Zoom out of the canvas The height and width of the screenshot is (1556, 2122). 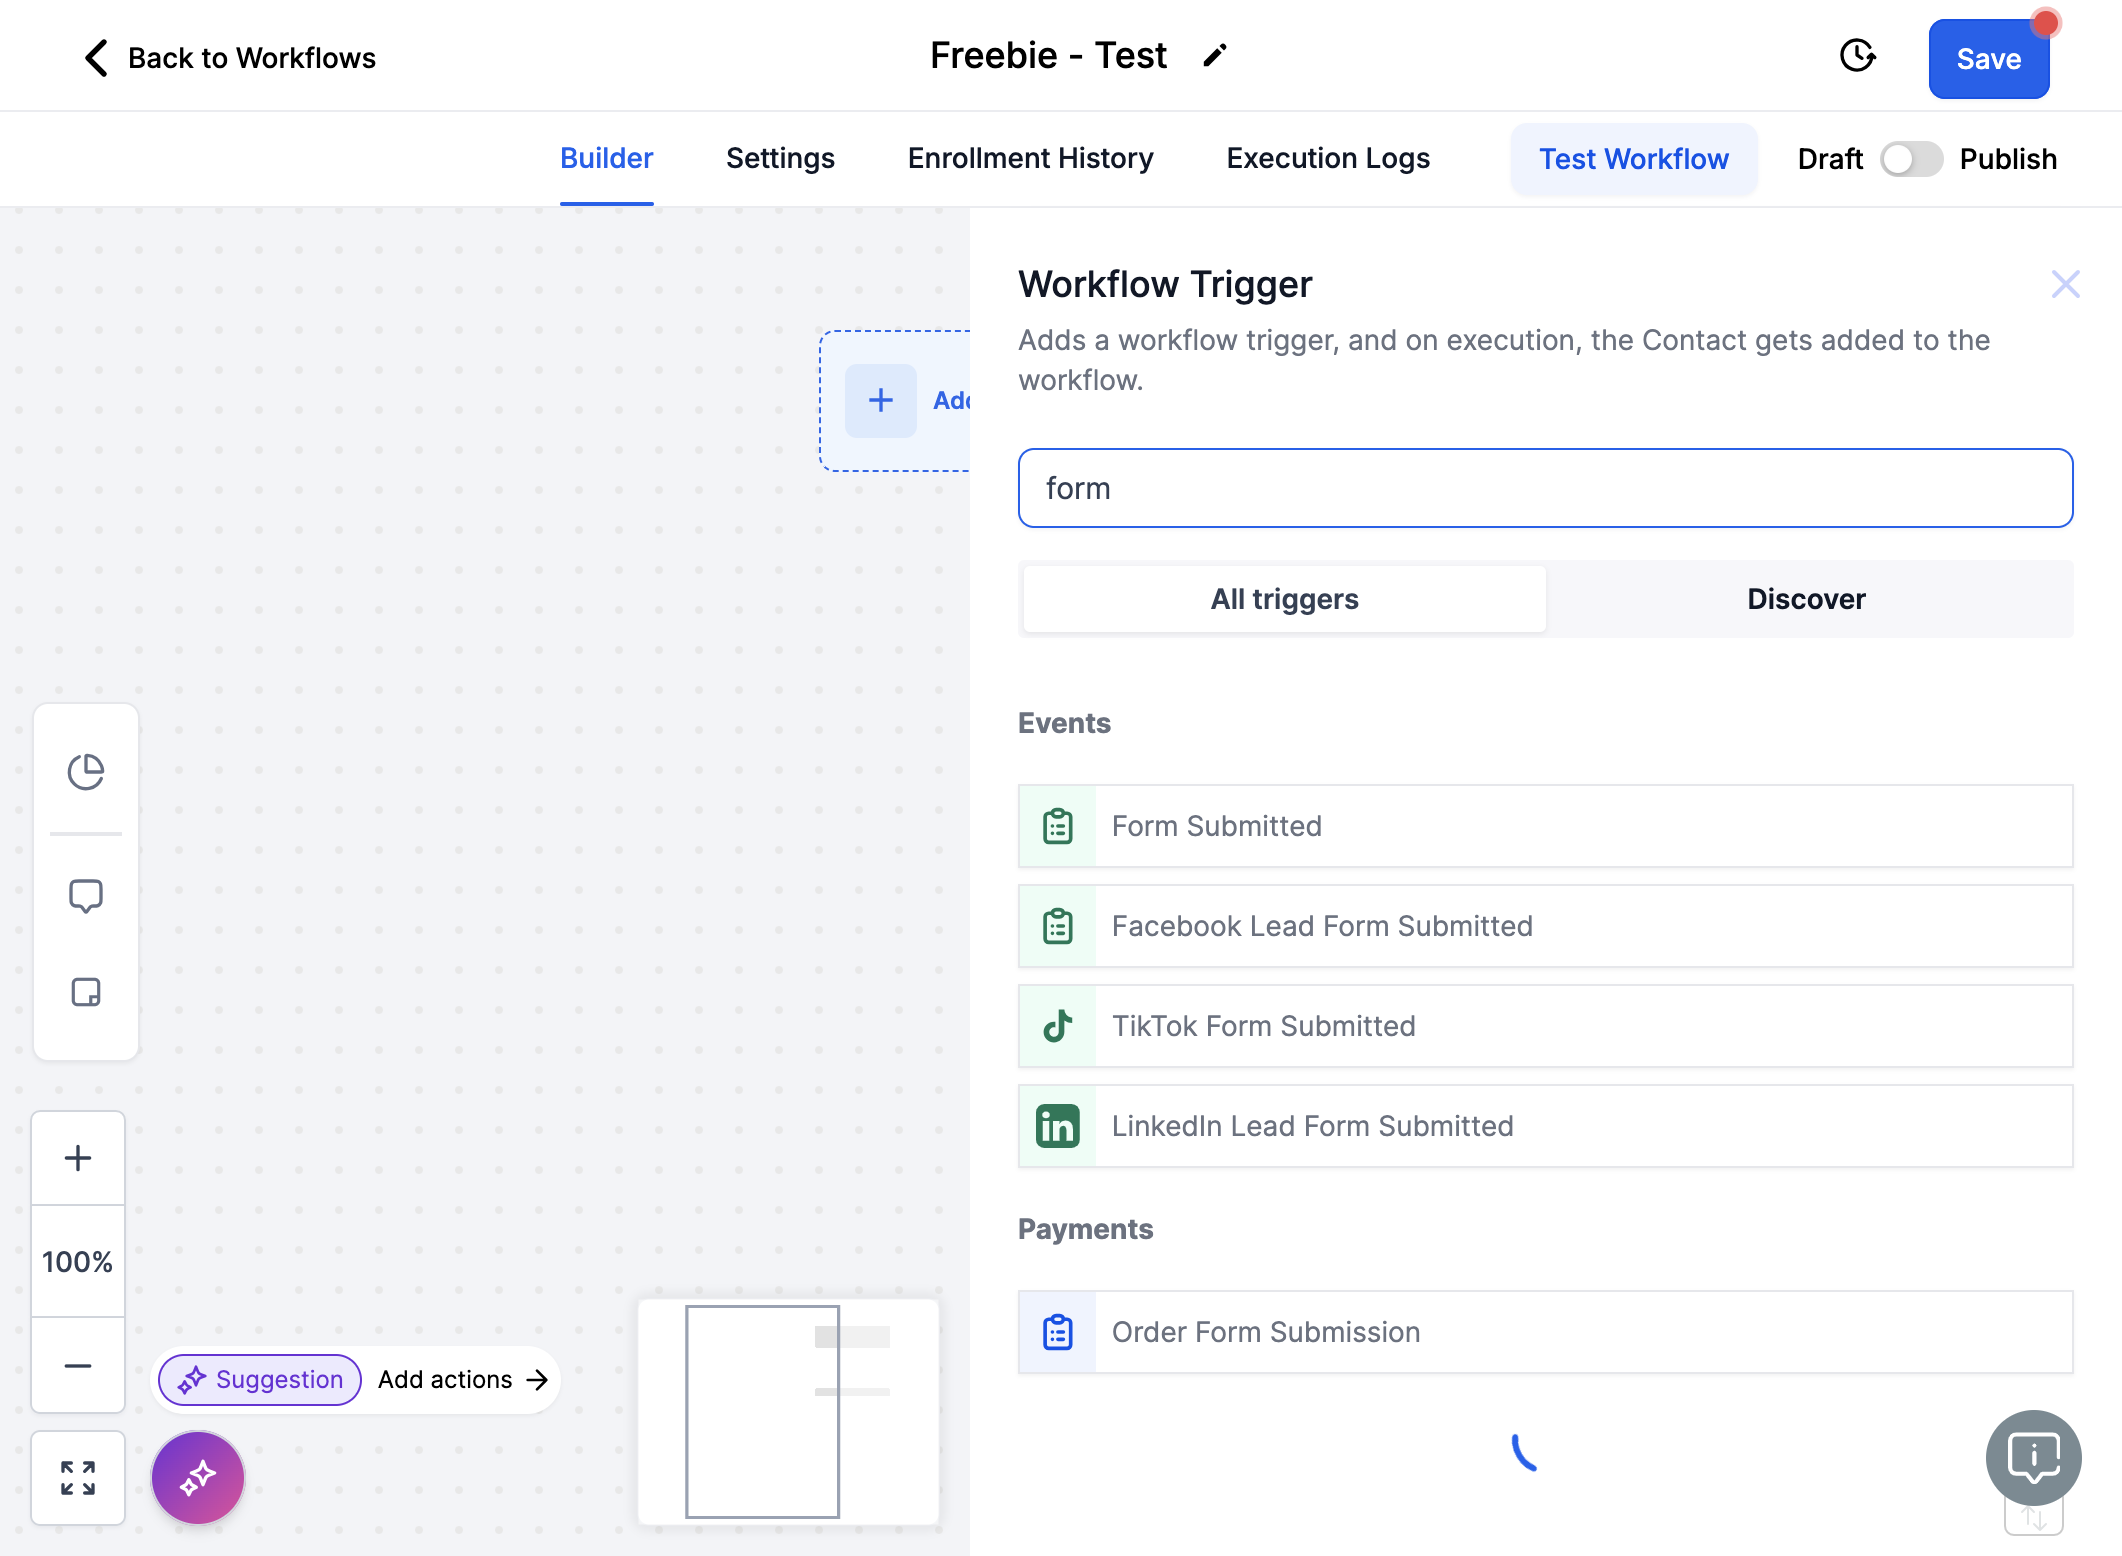pos(78,1366)
